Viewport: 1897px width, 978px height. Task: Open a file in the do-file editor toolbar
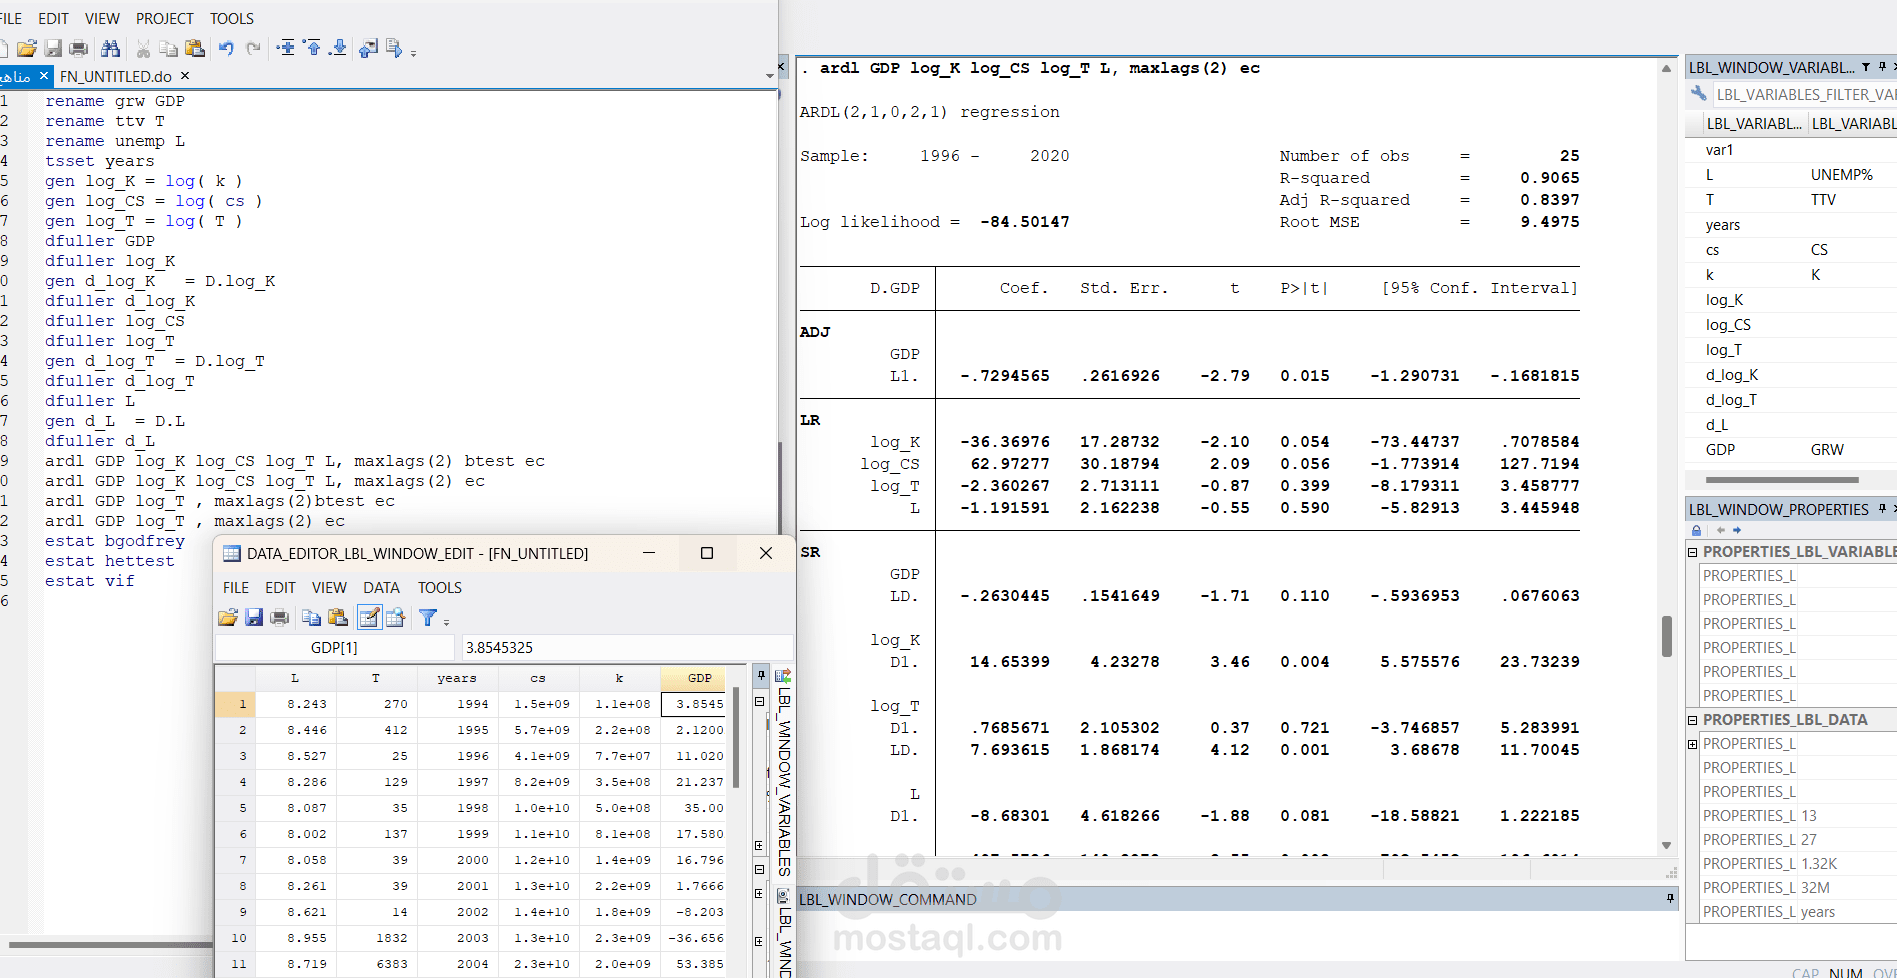(27, 48)
